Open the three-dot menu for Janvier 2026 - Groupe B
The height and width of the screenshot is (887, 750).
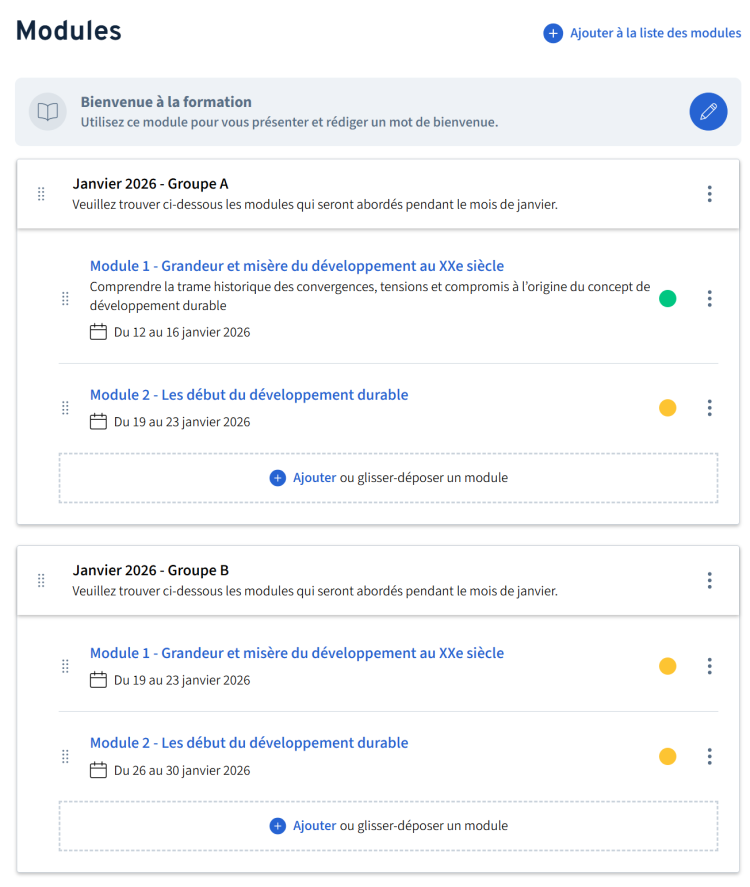tap(709, 580)
